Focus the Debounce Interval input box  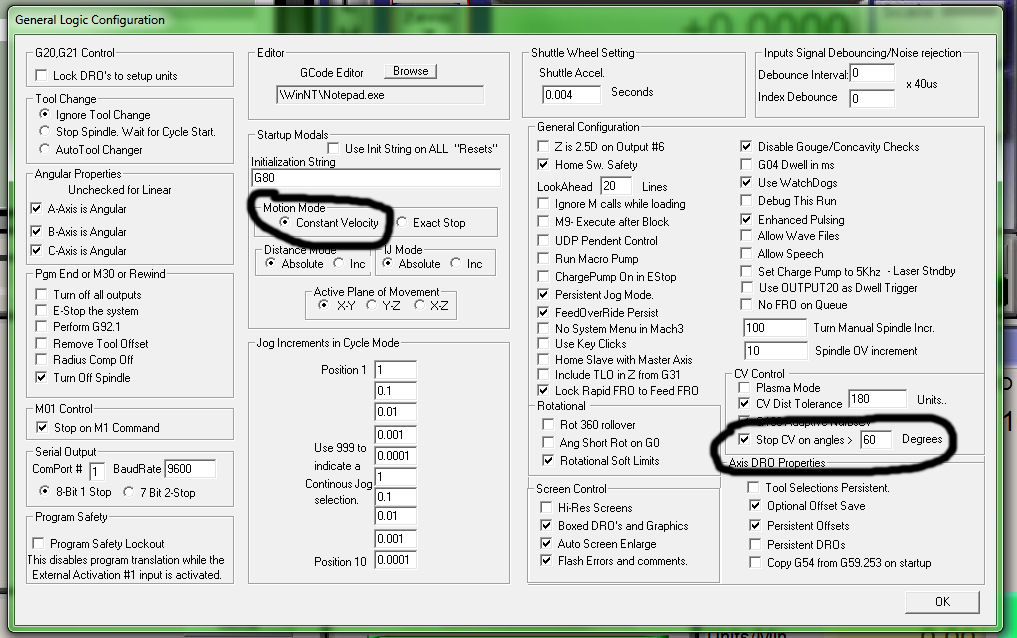coord(872,75)
